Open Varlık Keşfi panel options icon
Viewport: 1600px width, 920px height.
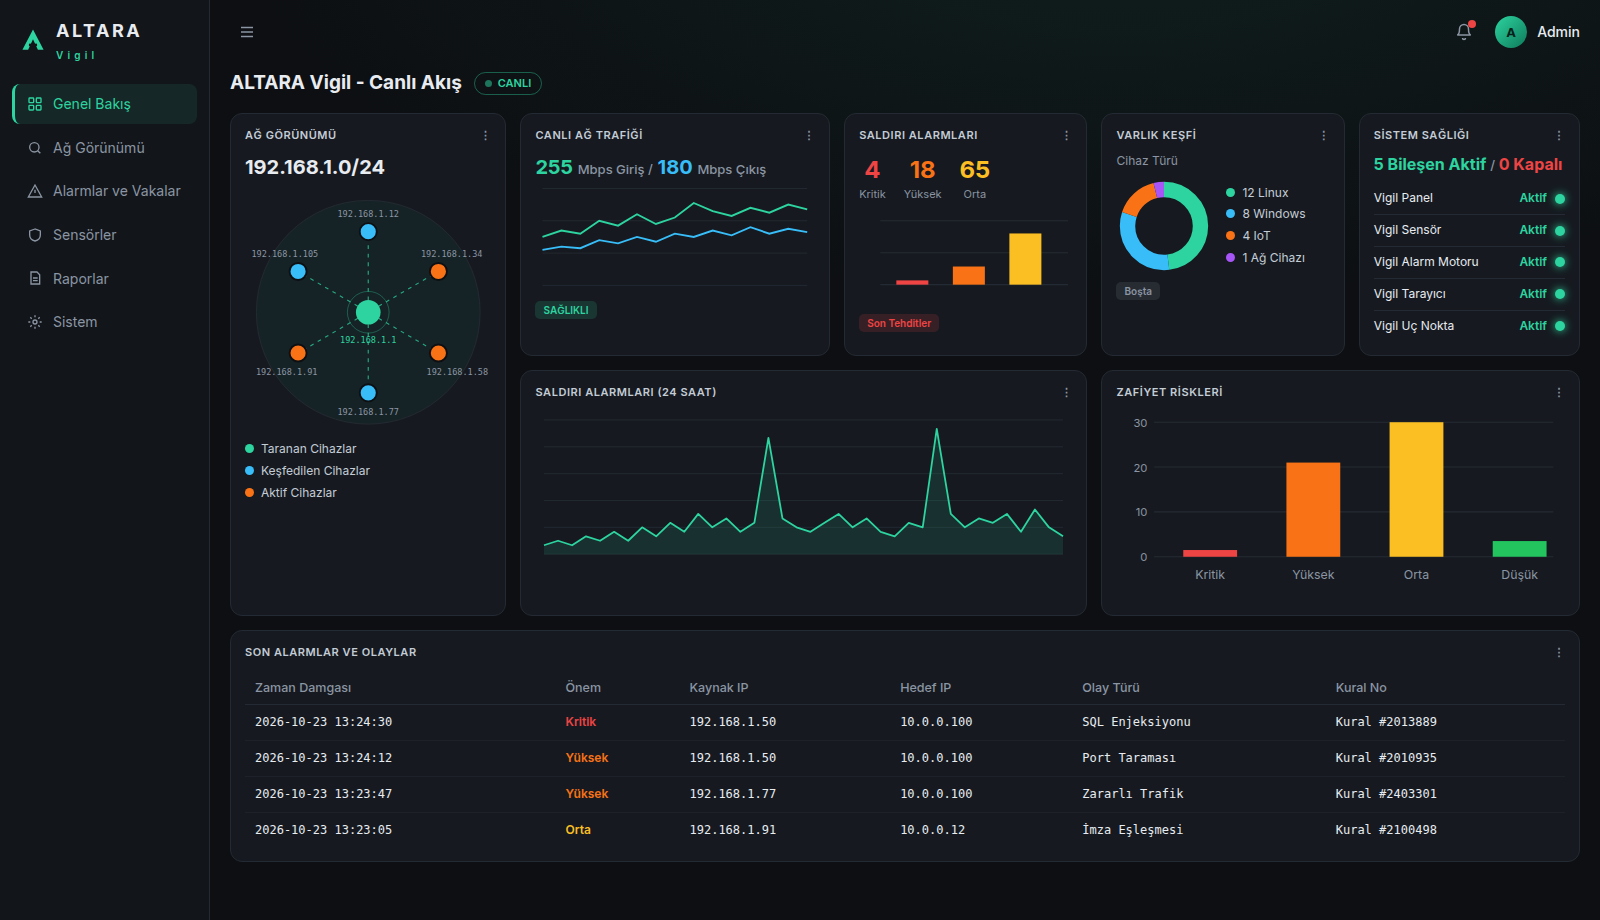coord(1323,136)
